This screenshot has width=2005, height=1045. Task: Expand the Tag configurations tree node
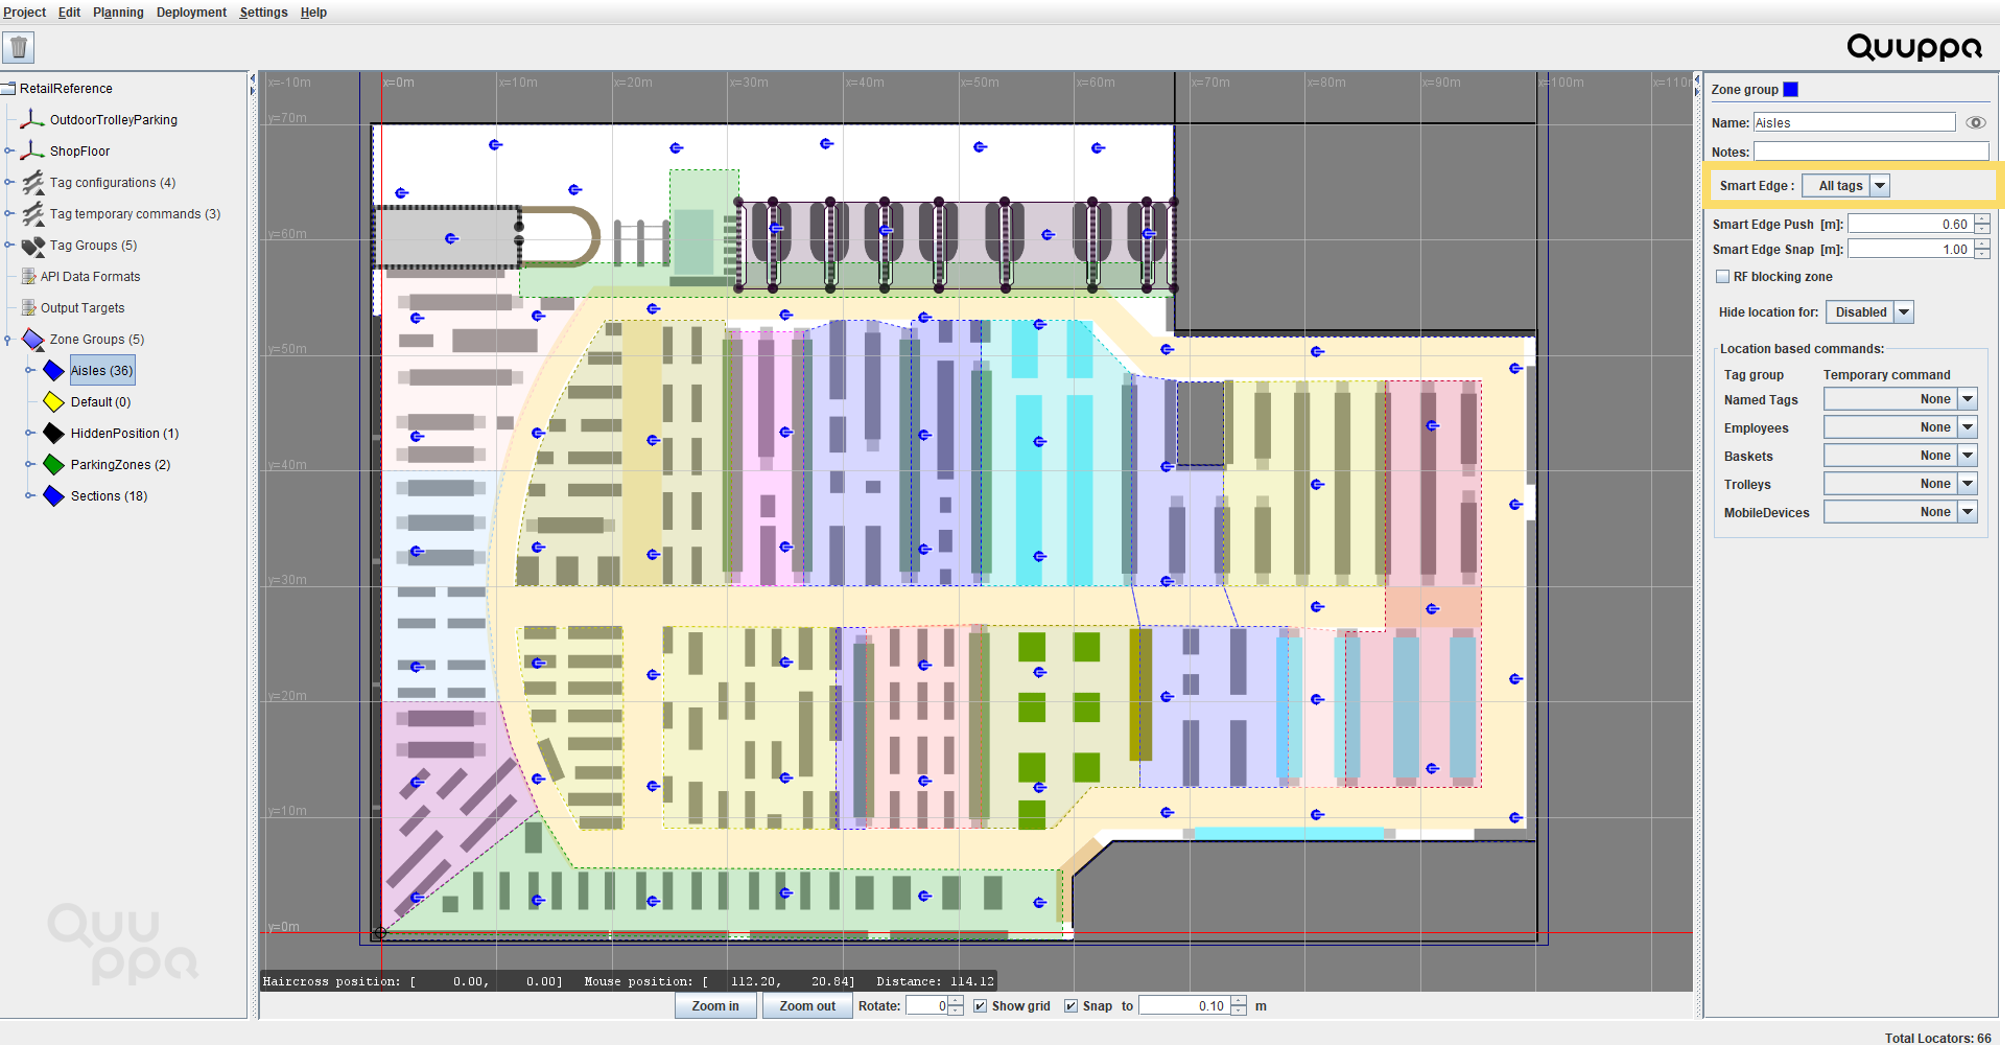pyautogui.click(x=9, y=182)
